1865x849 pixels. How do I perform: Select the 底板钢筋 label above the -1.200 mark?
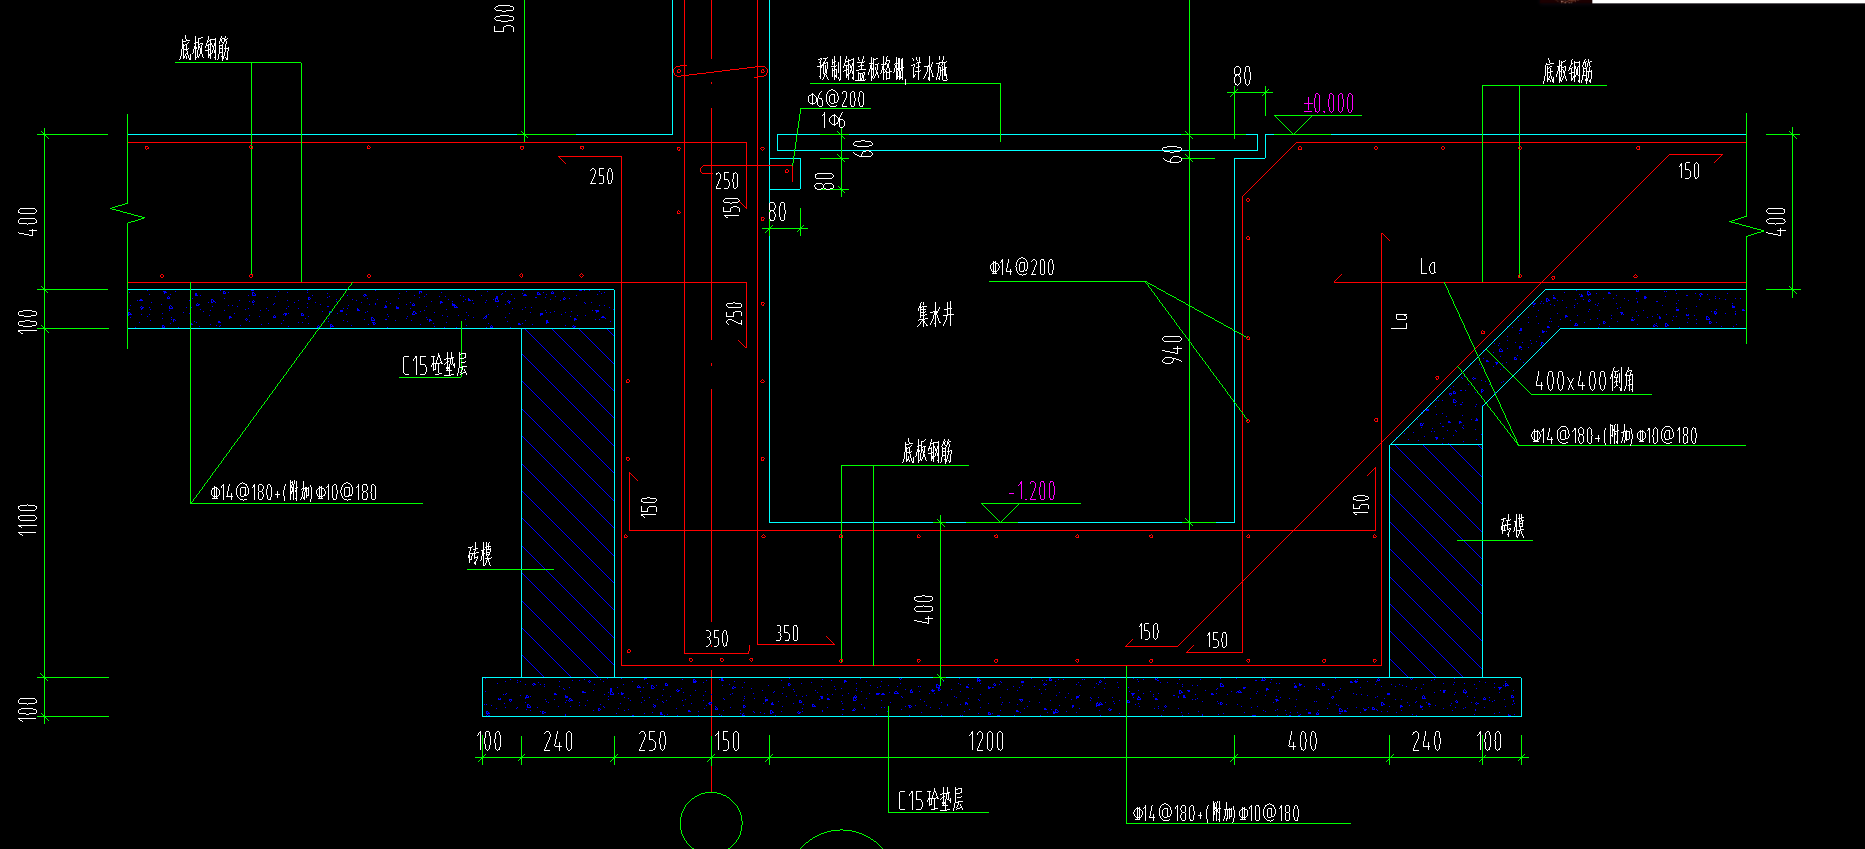coord(927,452)
